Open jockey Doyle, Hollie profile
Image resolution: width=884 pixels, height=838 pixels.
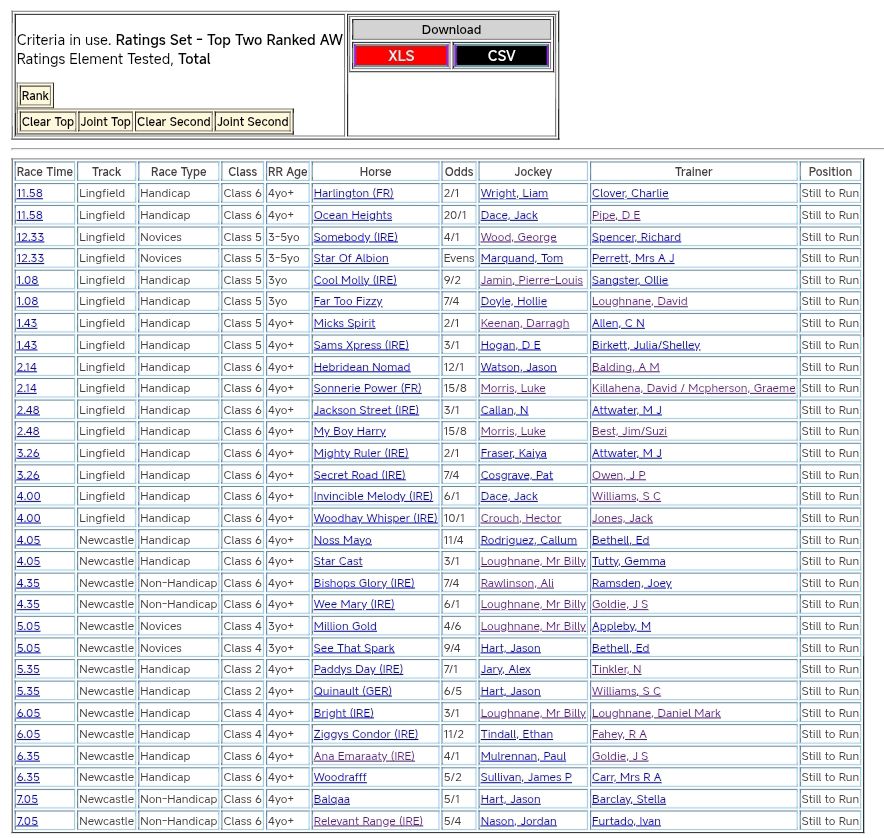(x=515, y=302)
